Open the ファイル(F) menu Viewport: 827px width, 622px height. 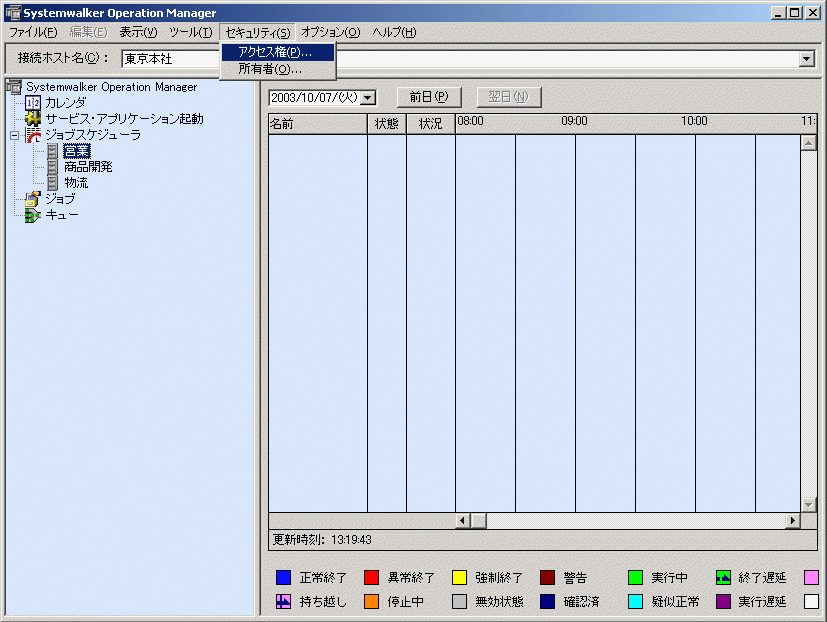click(33, 32)
